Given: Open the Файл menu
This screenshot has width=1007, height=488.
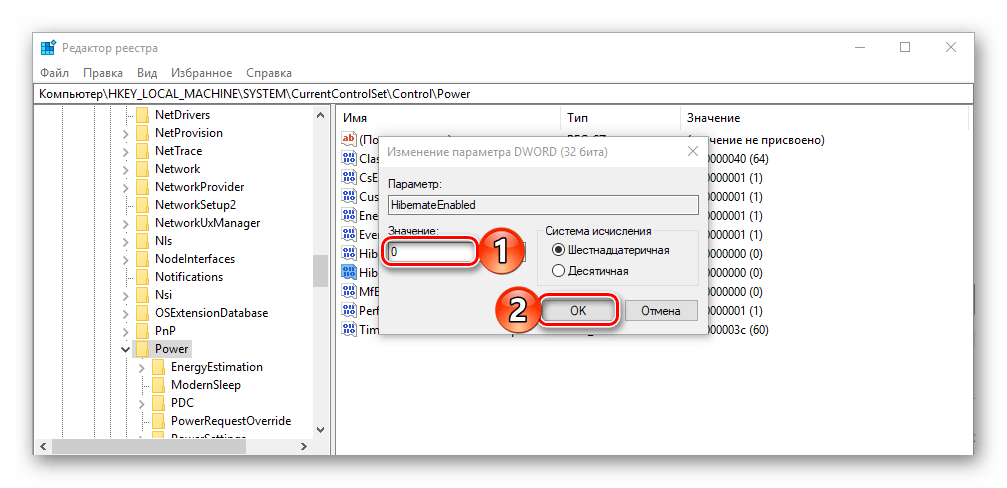Looking at the screenshot, I should point(55,73).
